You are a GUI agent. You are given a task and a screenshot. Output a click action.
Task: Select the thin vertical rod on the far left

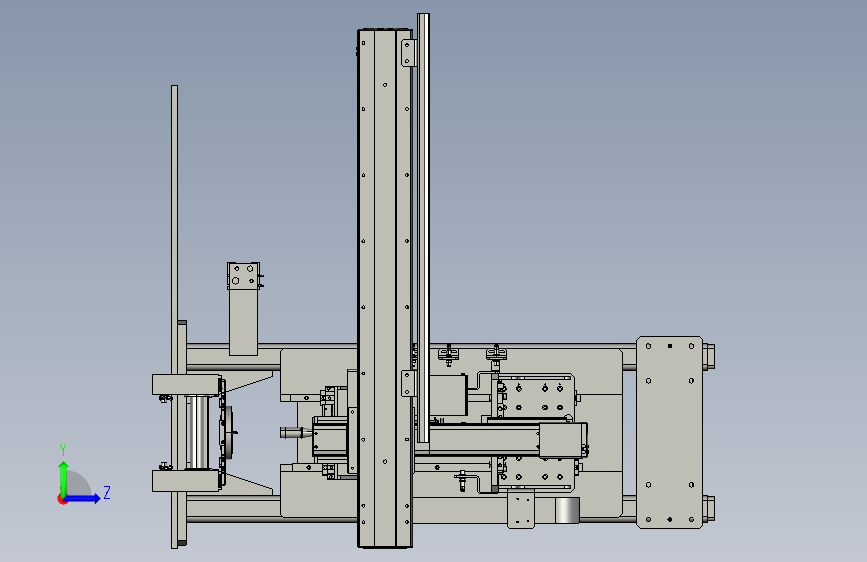174,316
